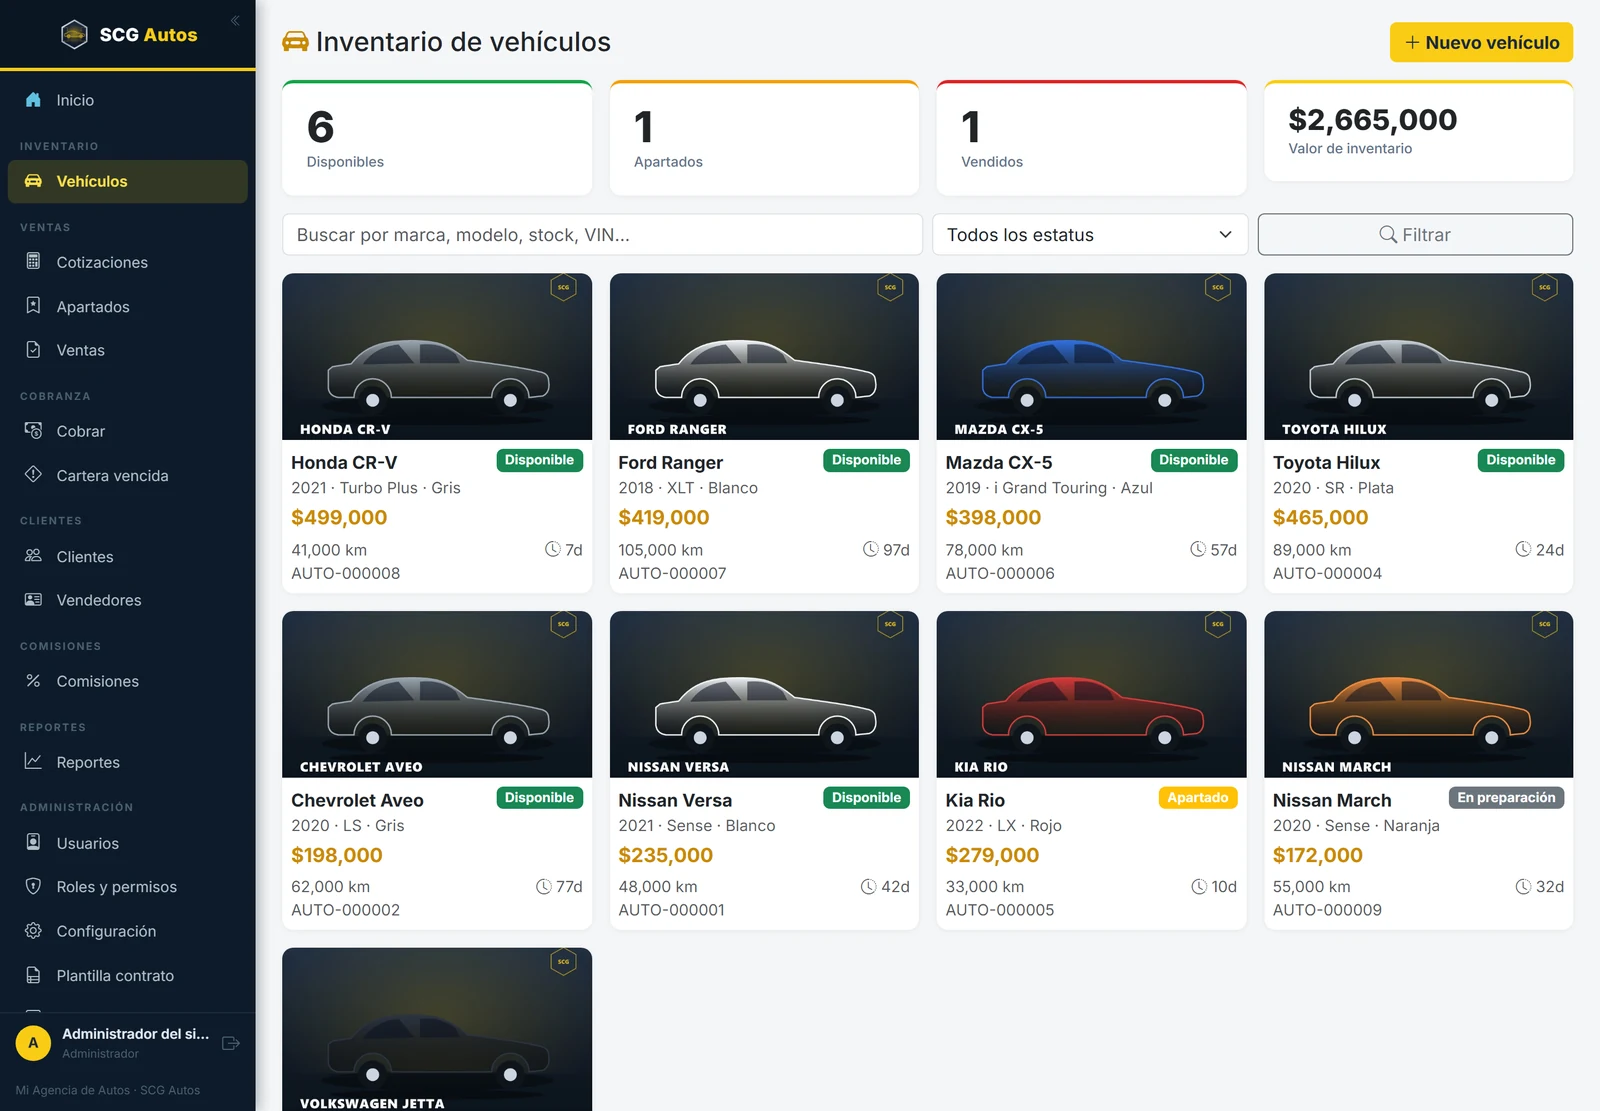Click the $2,665,000 Valor de inventario card
The width and height of the screenshot is (1600, 1111).
[1418, 131]
